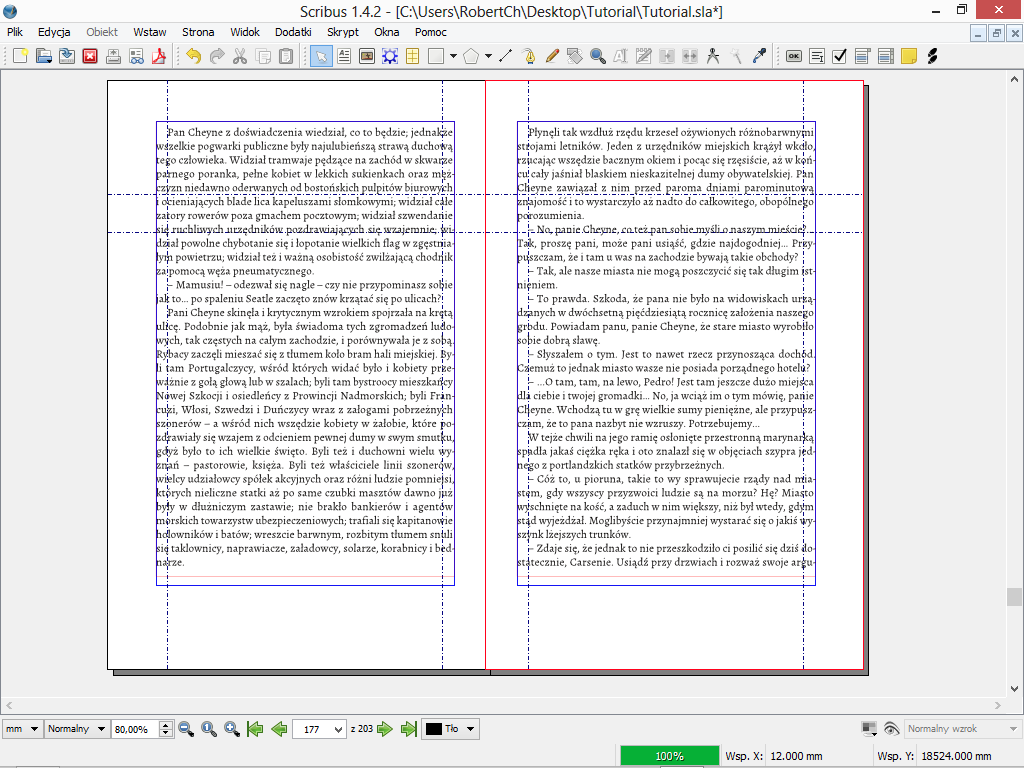Expand the Normalny image quality dropdown
Image resolution: width=1024 pixels, height=768 pixels.
(76, 729)
